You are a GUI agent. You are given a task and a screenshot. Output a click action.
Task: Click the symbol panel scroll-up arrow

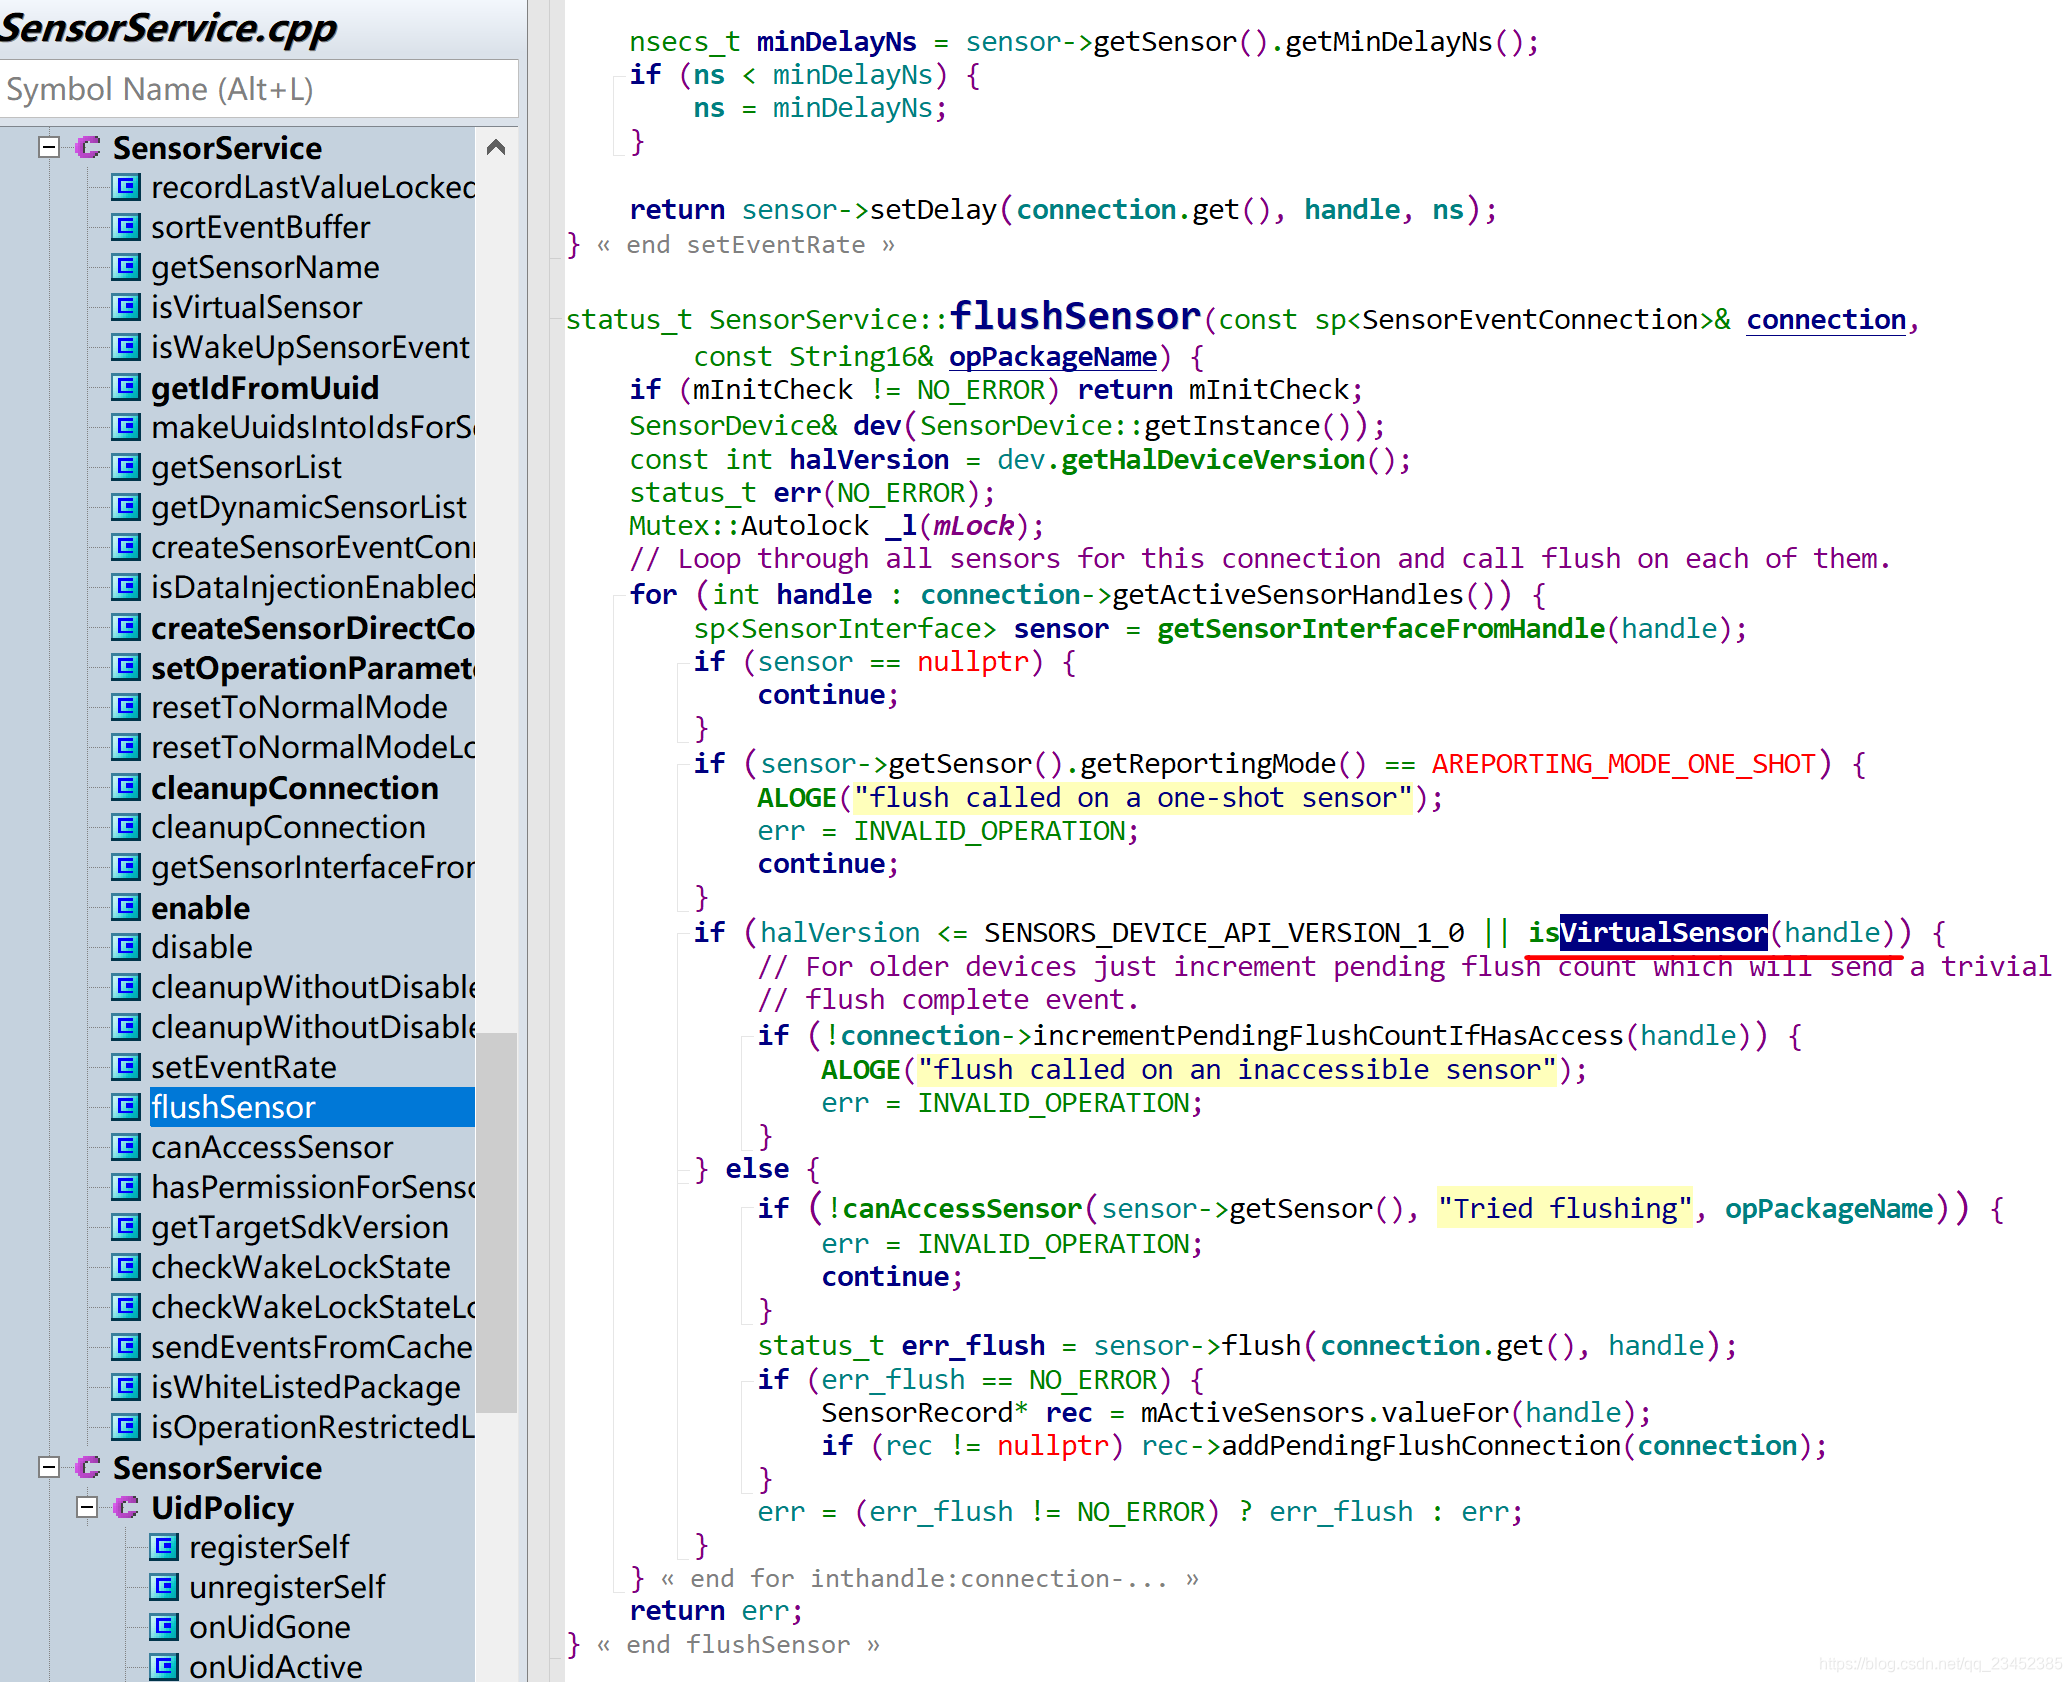coord(496,148)
